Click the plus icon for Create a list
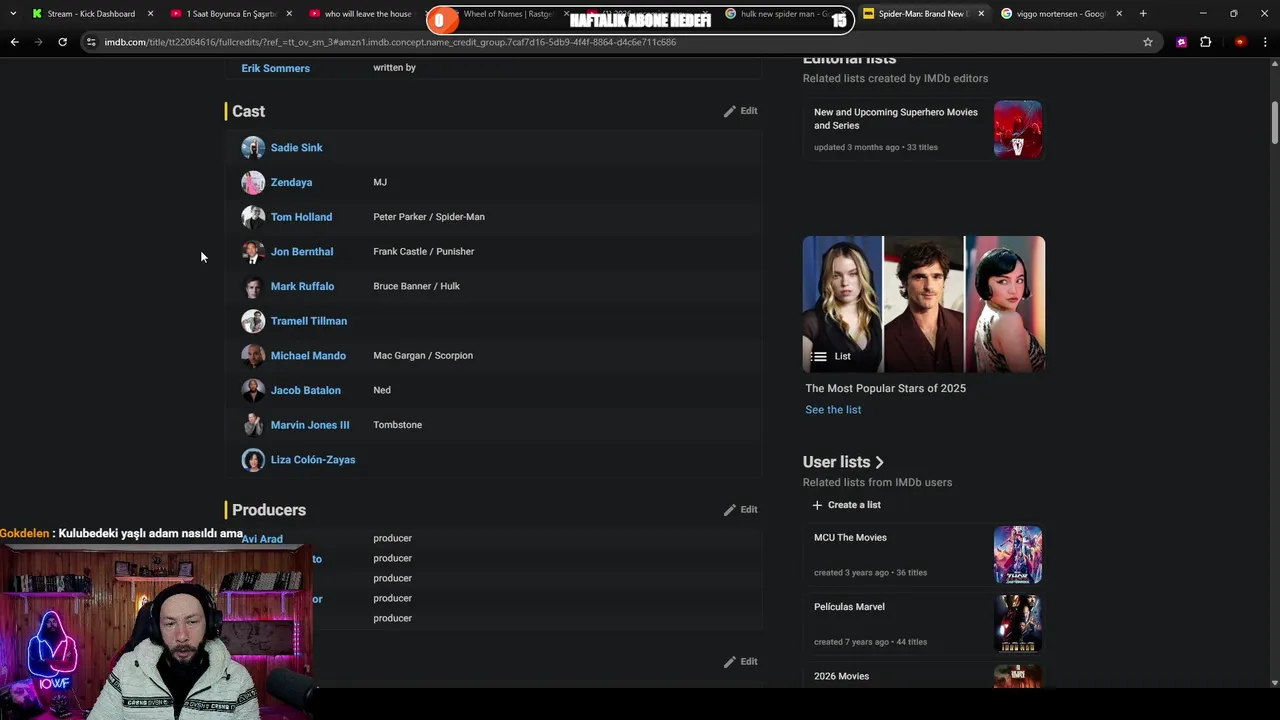Image resolution: width=1280 pixels, height=720 pixels. click(817, 505)
